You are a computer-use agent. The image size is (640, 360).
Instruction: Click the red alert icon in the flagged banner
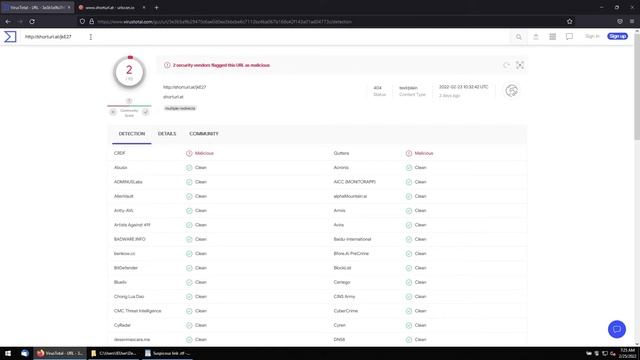click(x=167, y=65)
